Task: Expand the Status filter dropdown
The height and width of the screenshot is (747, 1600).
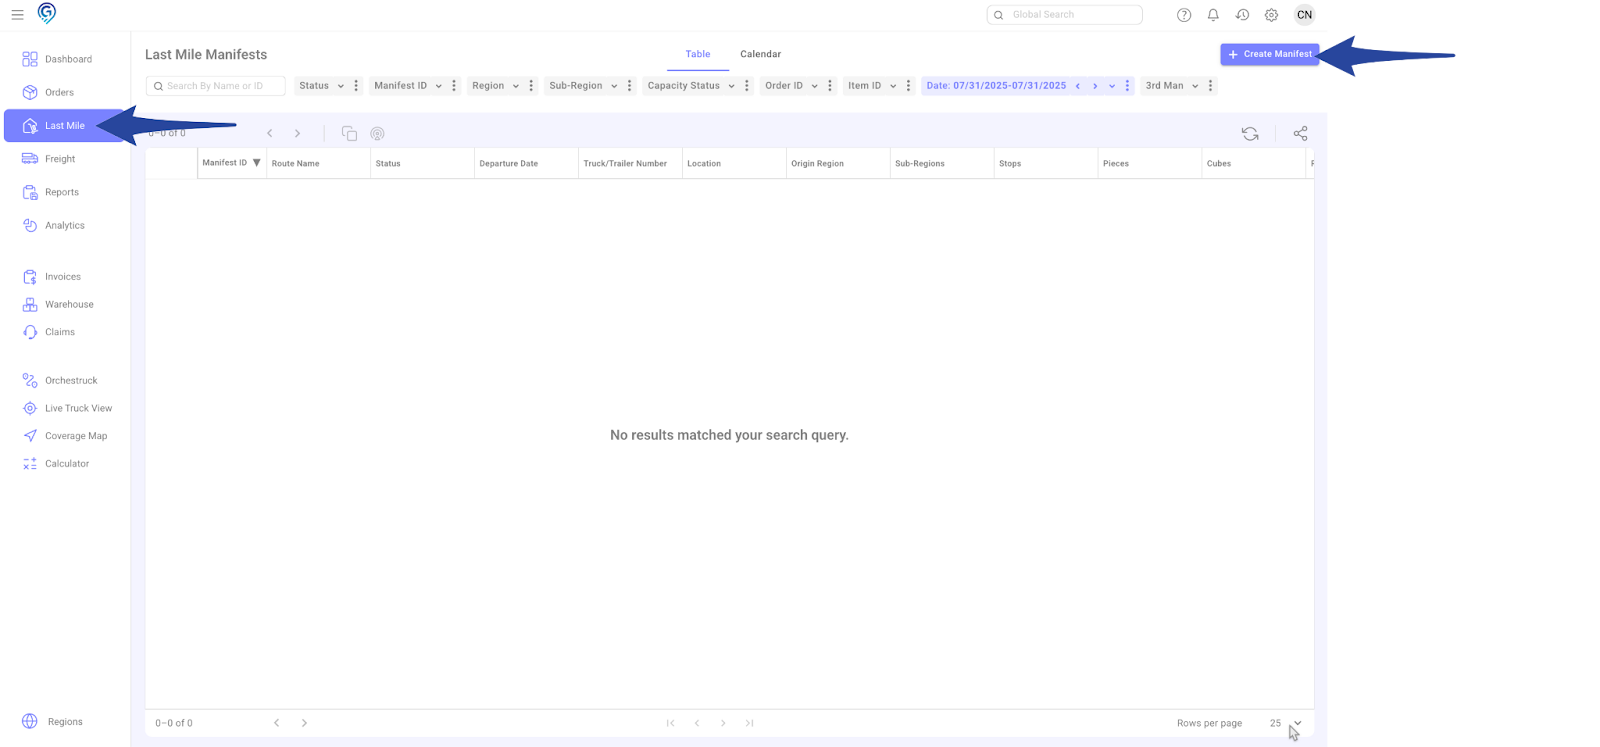Action: click(x=321, y=86)
